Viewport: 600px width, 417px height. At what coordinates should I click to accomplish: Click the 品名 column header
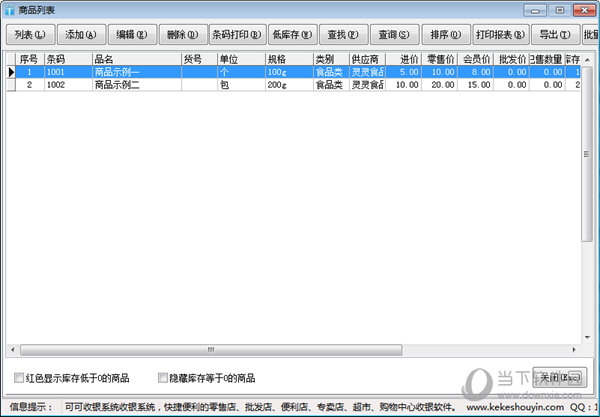(x=137, y=59)
